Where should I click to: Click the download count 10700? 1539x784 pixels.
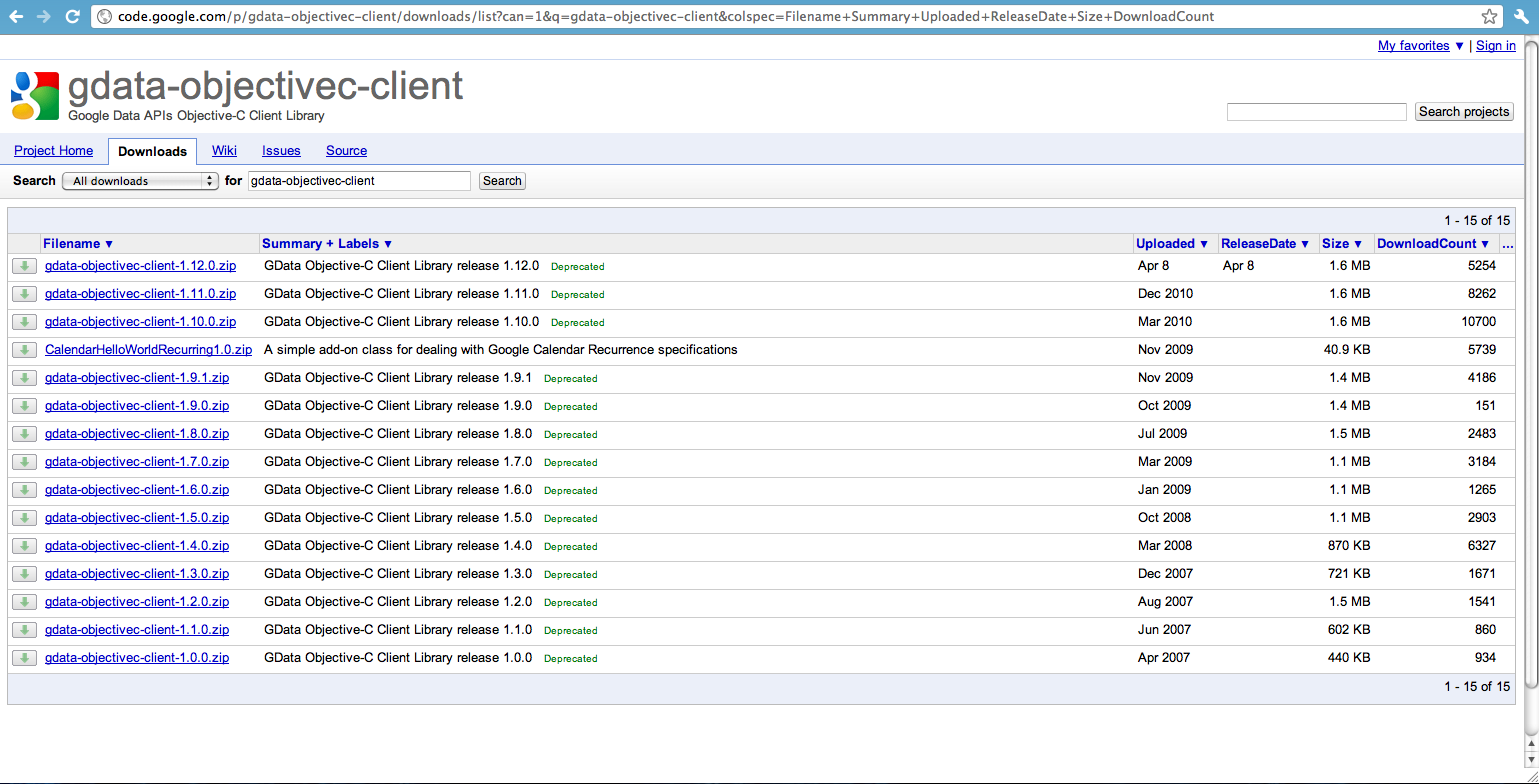[1478, 322]
